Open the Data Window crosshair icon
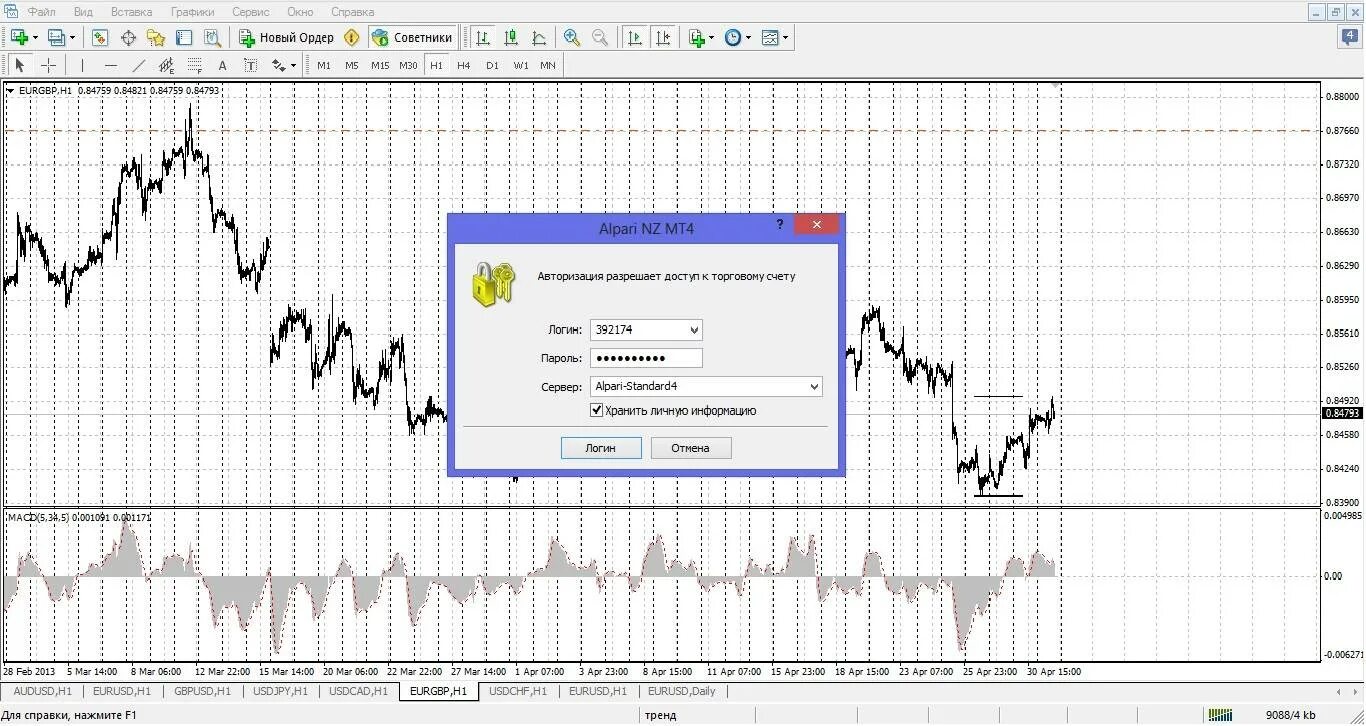 coord(128,37)
